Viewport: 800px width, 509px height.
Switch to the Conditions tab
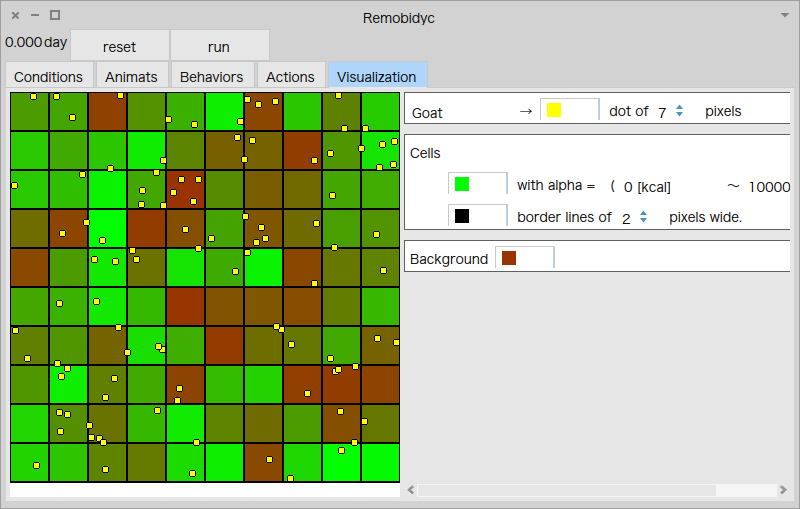(x=48, y=77)
